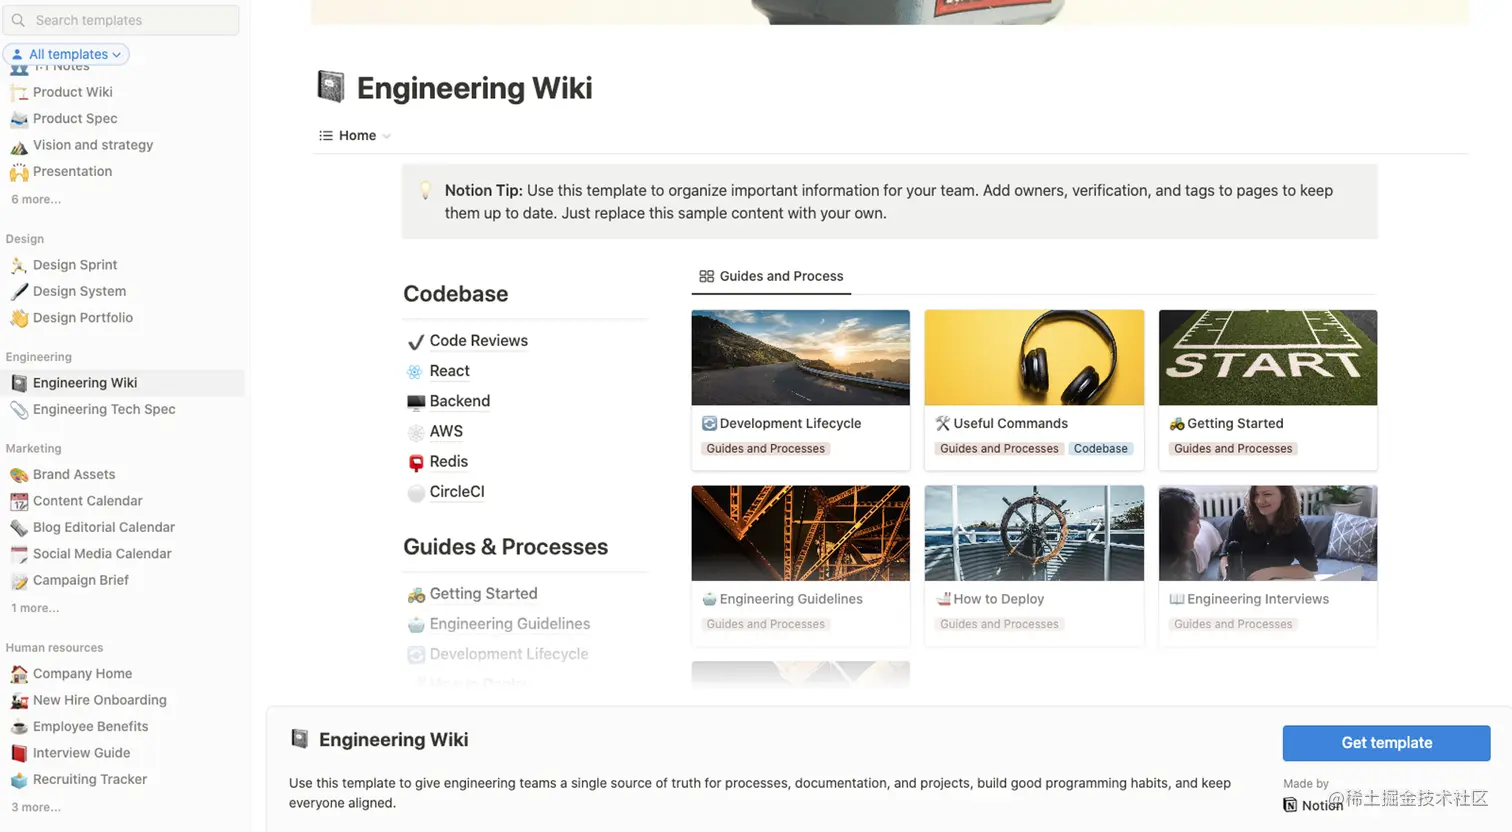Open the Development Lifecycle card image
The width and height of the screenshot is (1512, 832).
point(801,357)
